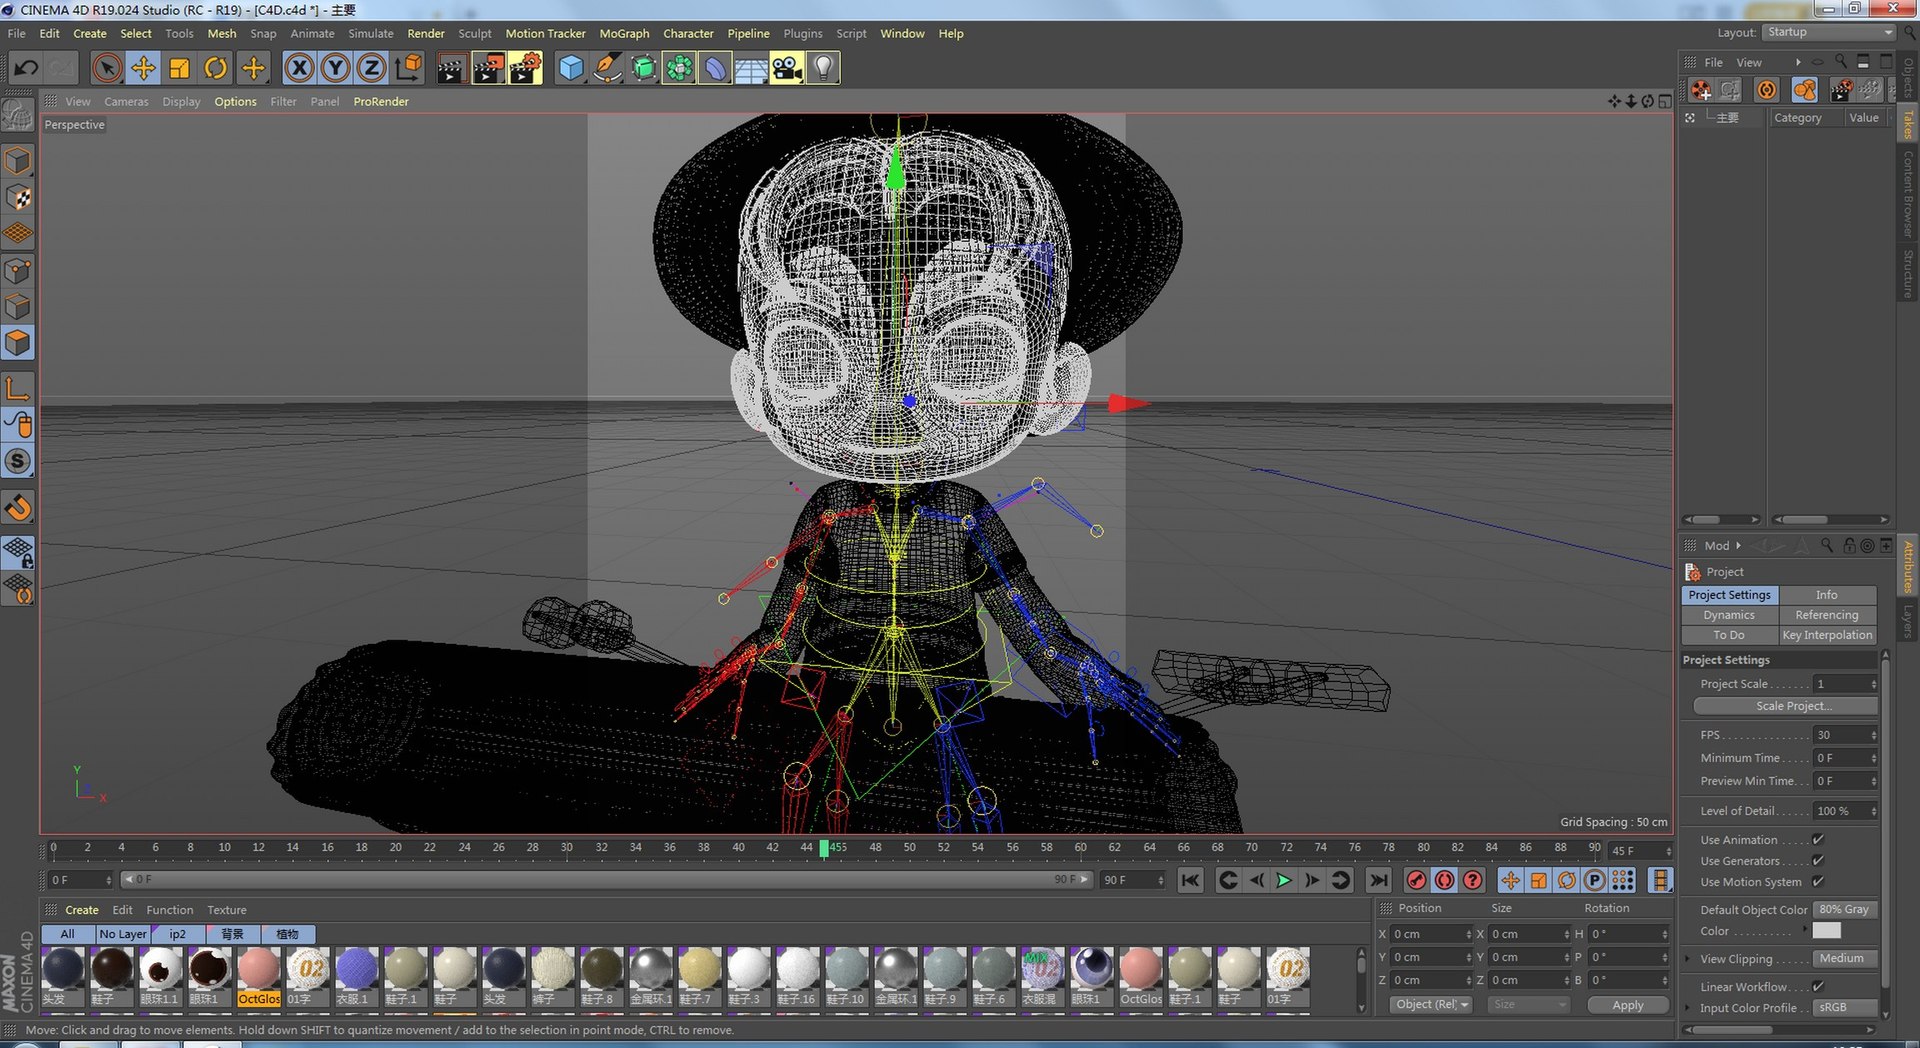The height and width of the screenshot is (1048, 1920).
Task: Click the Floor environment icon
Action: tap(751, 68)
